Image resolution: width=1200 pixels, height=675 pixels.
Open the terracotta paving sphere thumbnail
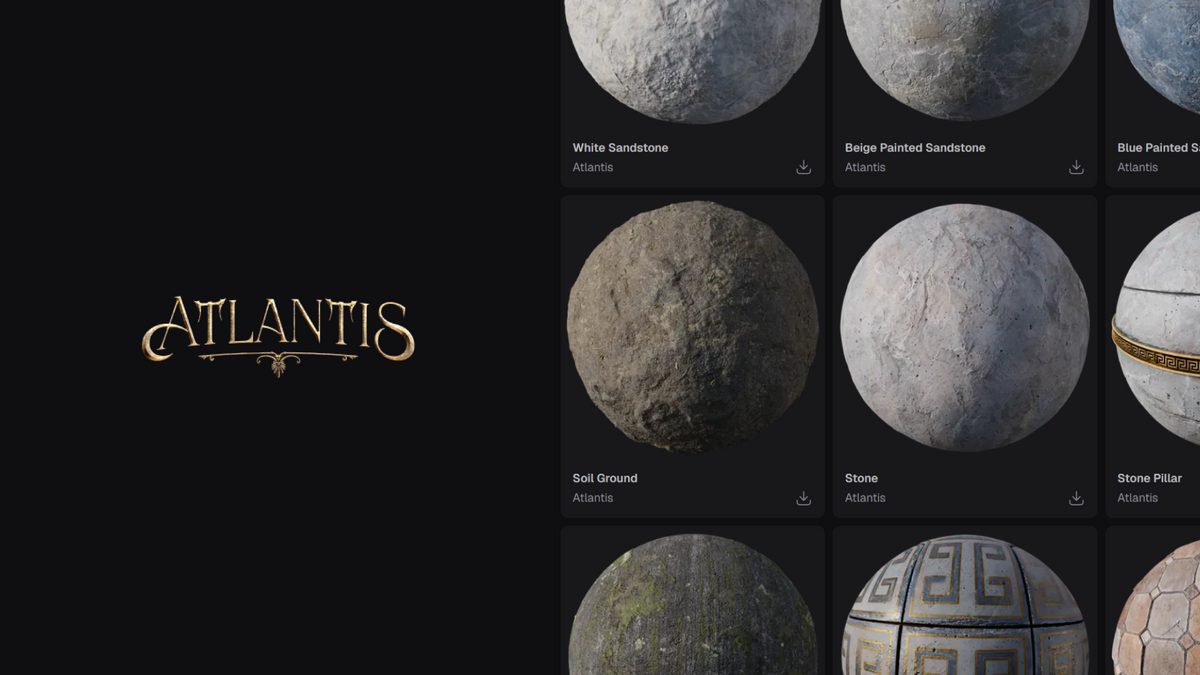coord(1157,608)
